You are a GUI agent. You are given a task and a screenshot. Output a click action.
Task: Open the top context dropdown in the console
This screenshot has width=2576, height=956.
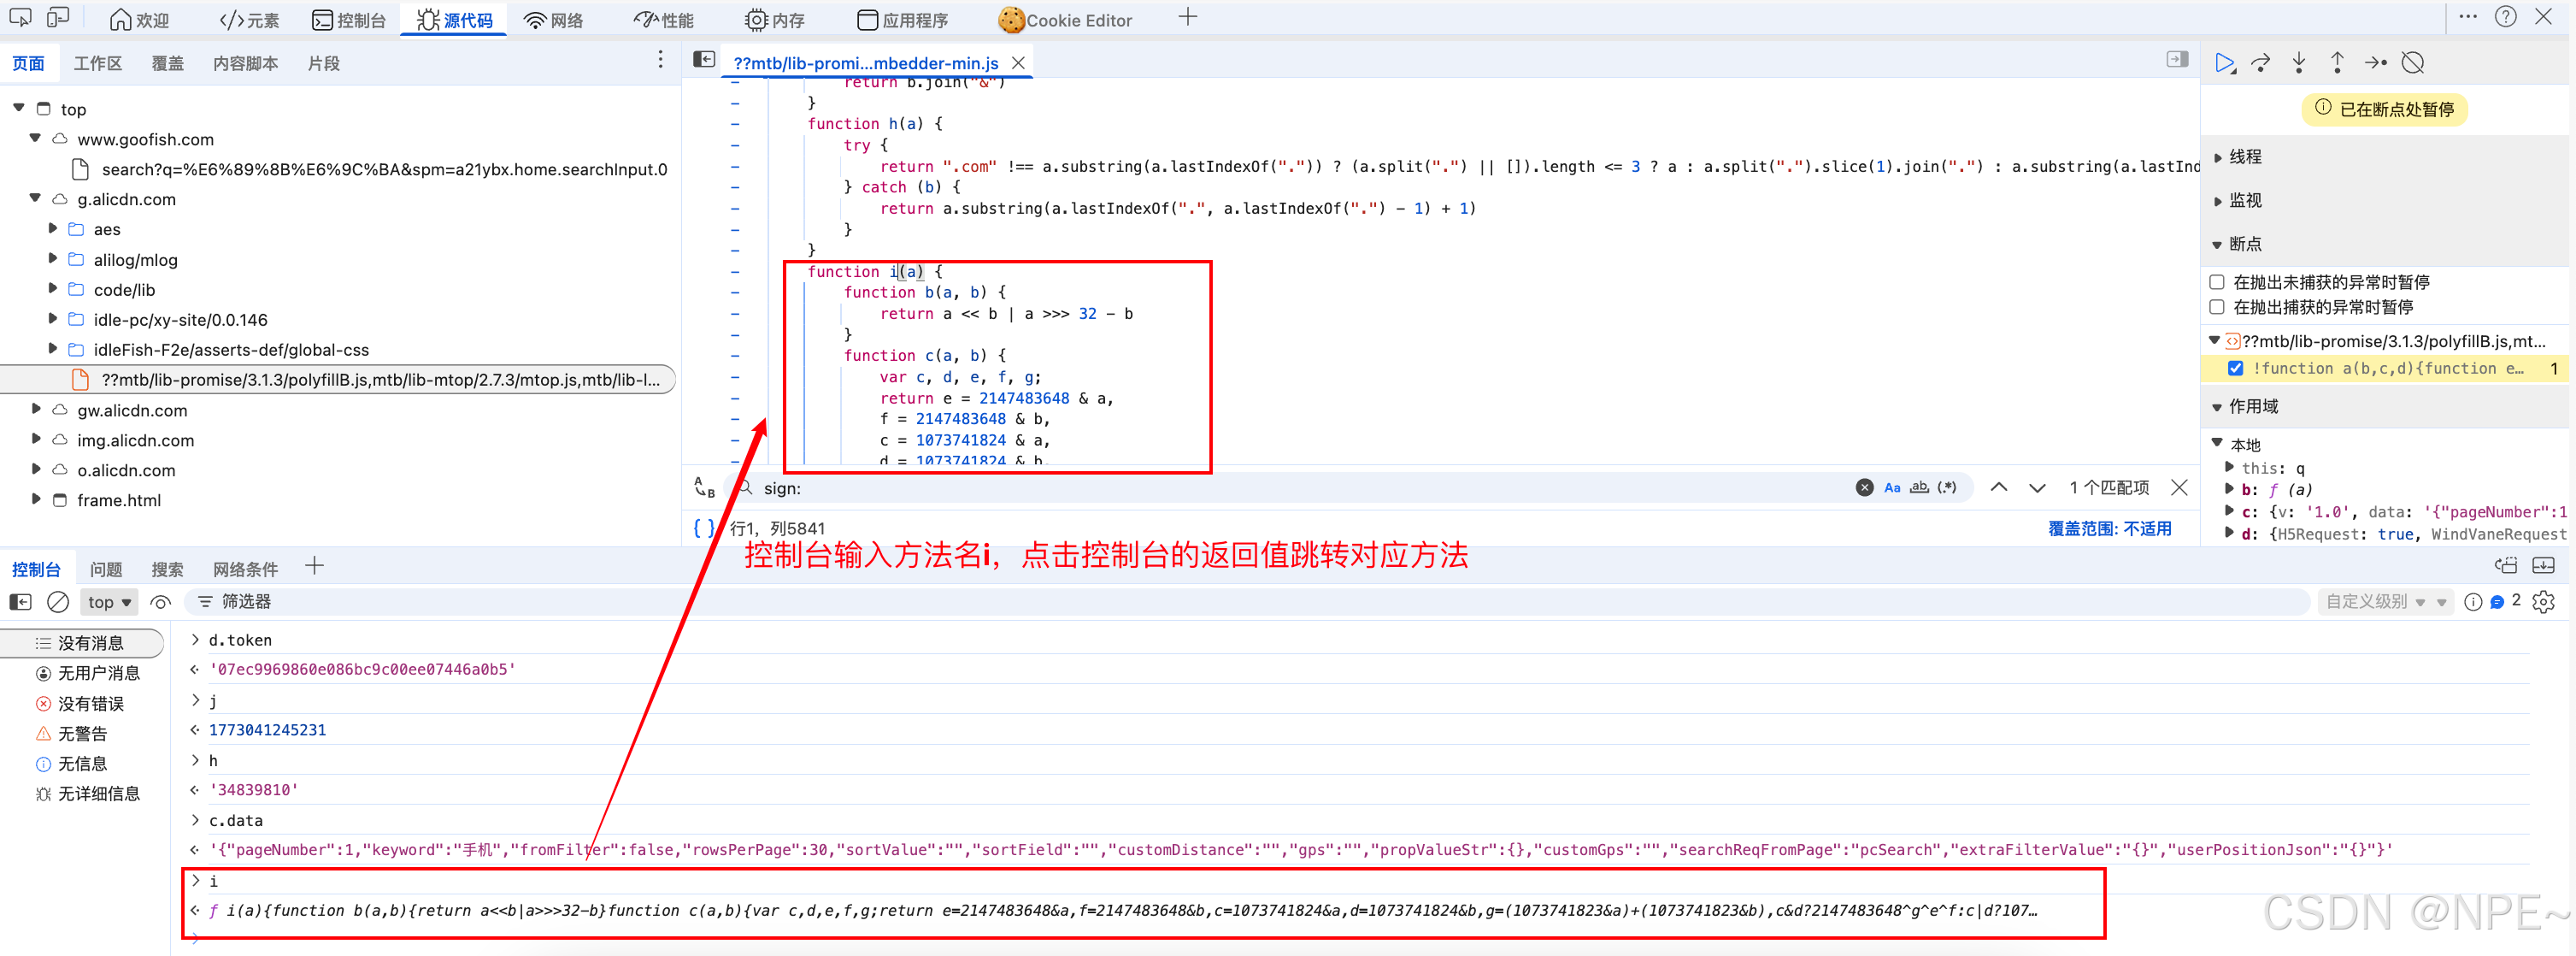point(109,602)
